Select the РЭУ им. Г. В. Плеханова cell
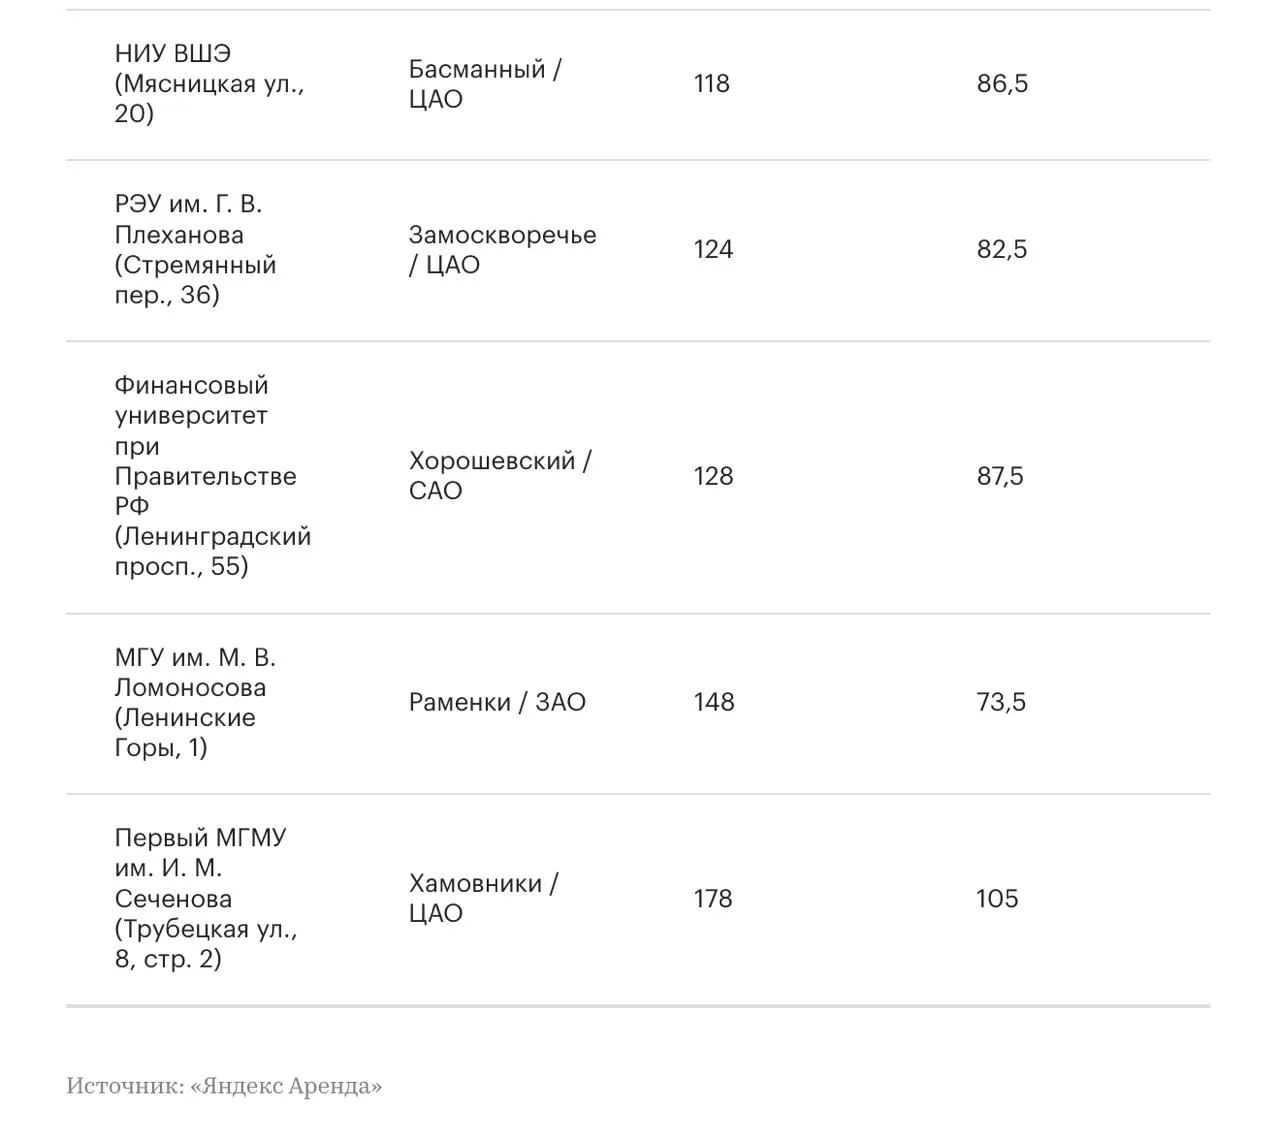1280x1140 pixels. coord(196,250)
